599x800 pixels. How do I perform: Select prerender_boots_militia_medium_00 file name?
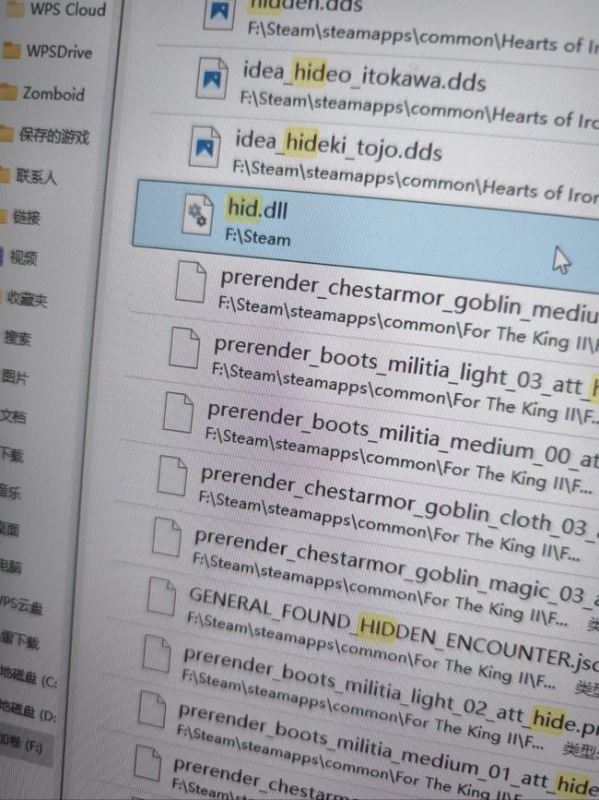pos(403,434)
